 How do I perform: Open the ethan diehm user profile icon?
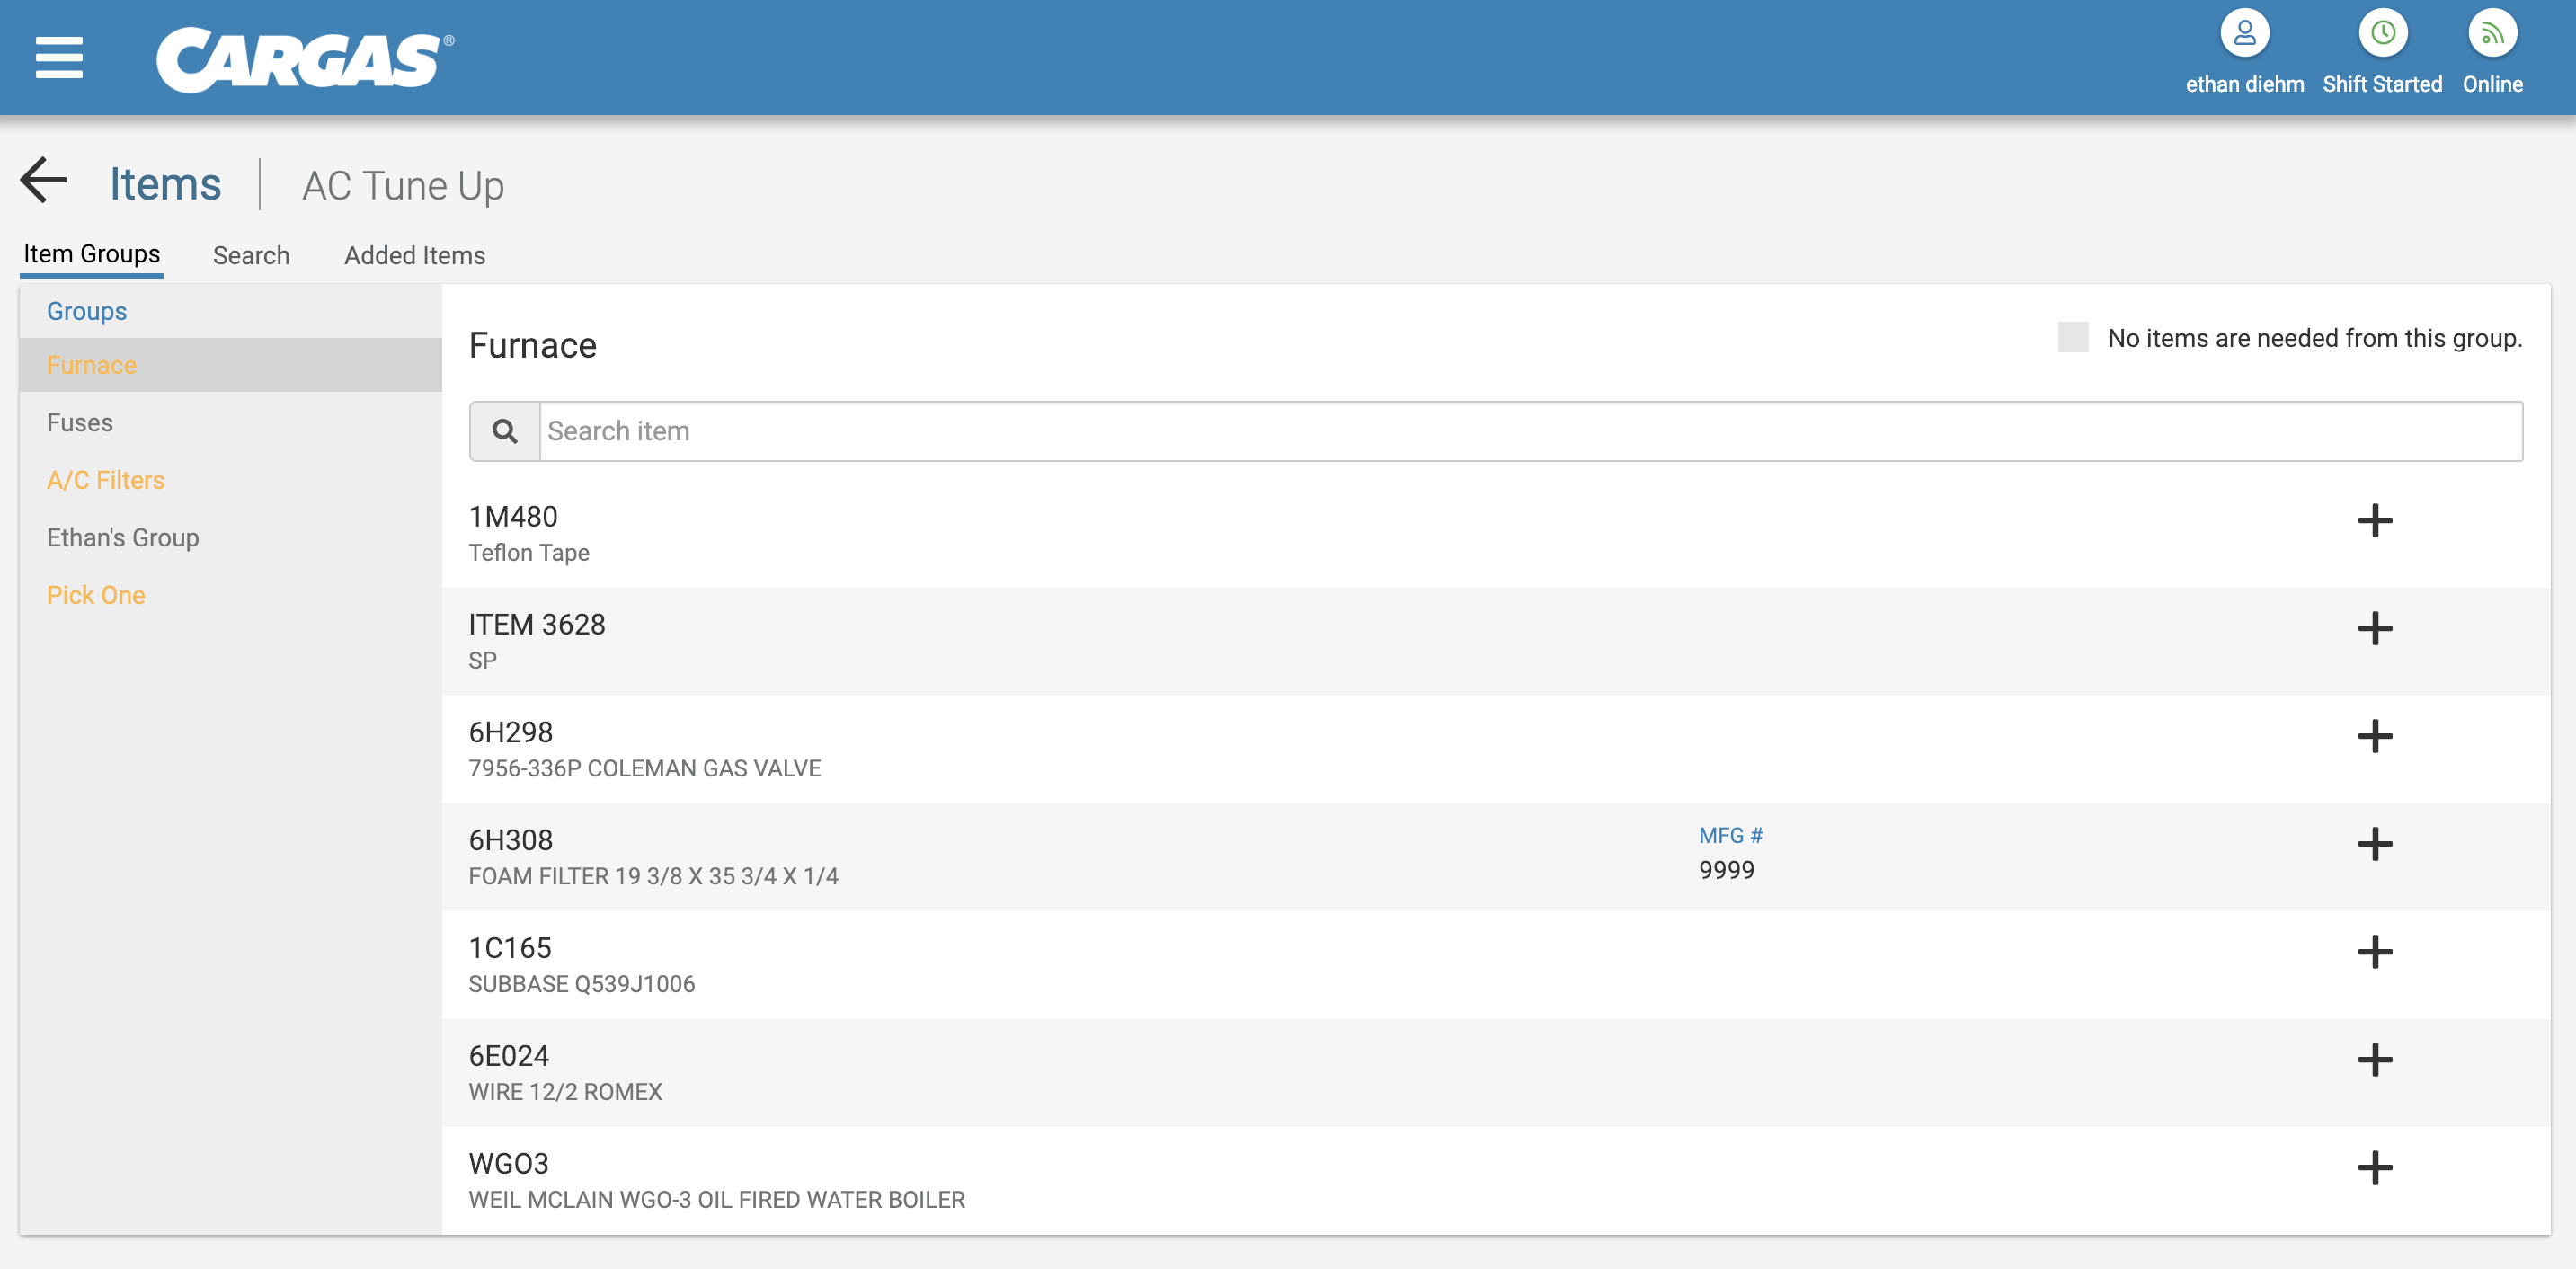coord(2243,34)
